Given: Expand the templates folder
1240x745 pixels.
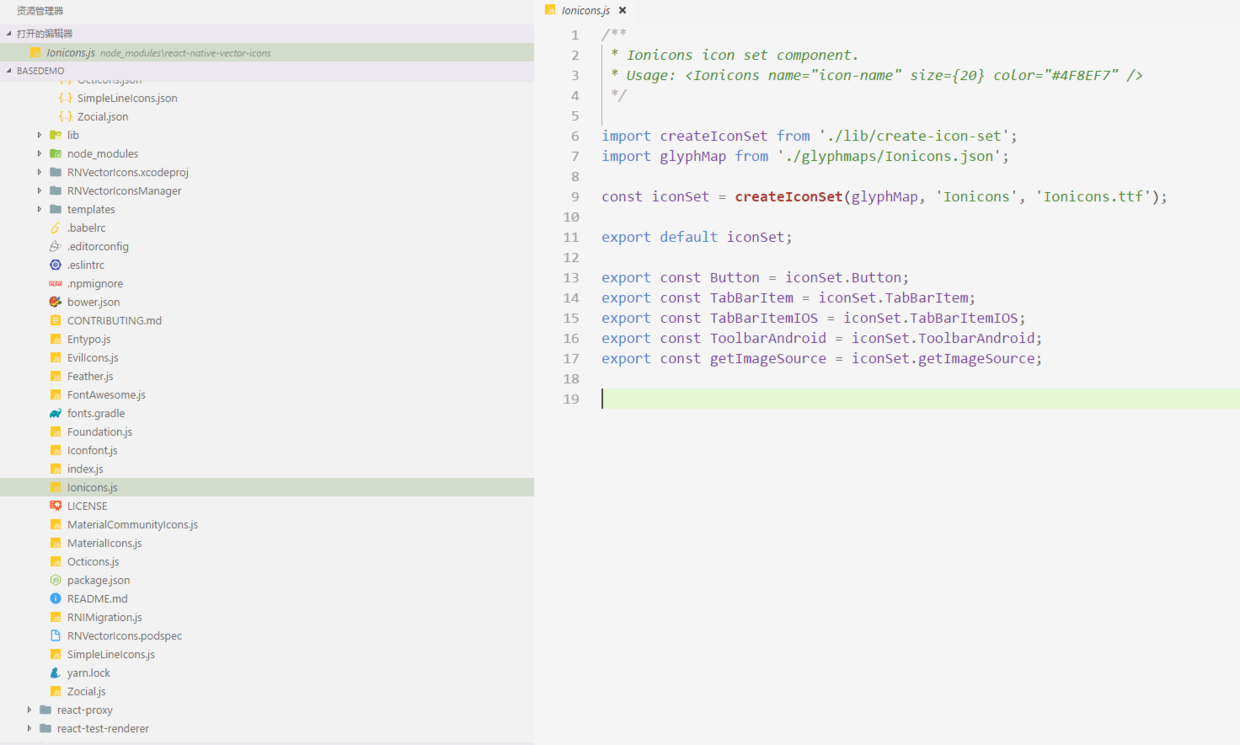Looking at the screenshot, I should click(40, 209).
